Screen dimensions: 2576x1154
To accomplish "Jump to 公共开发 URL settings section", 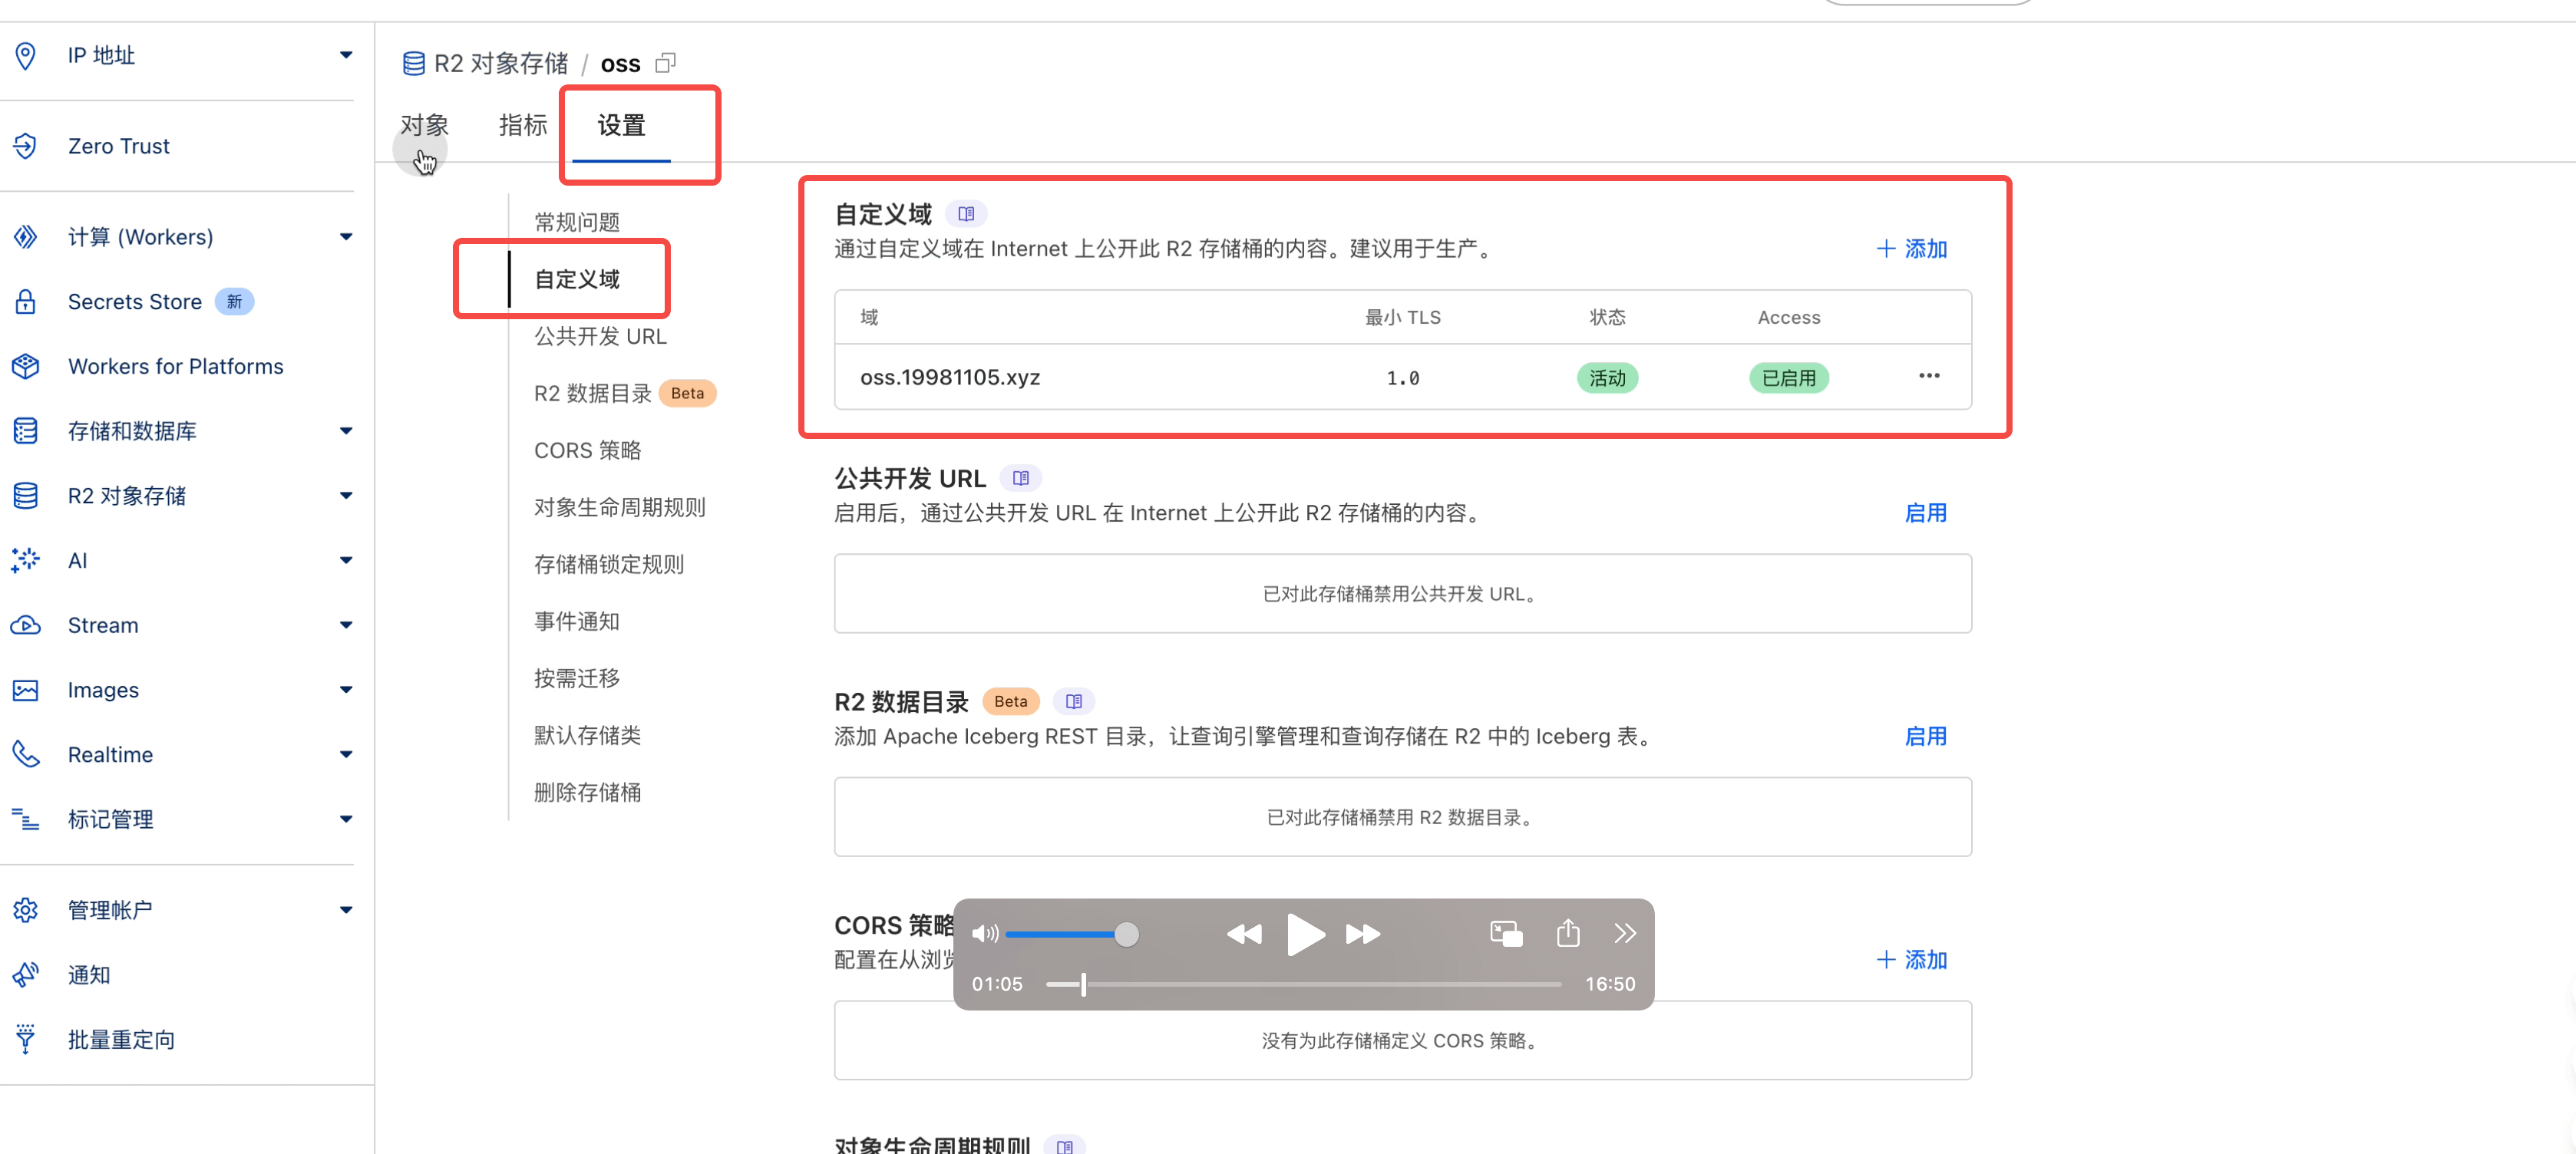I will (600, 336).
